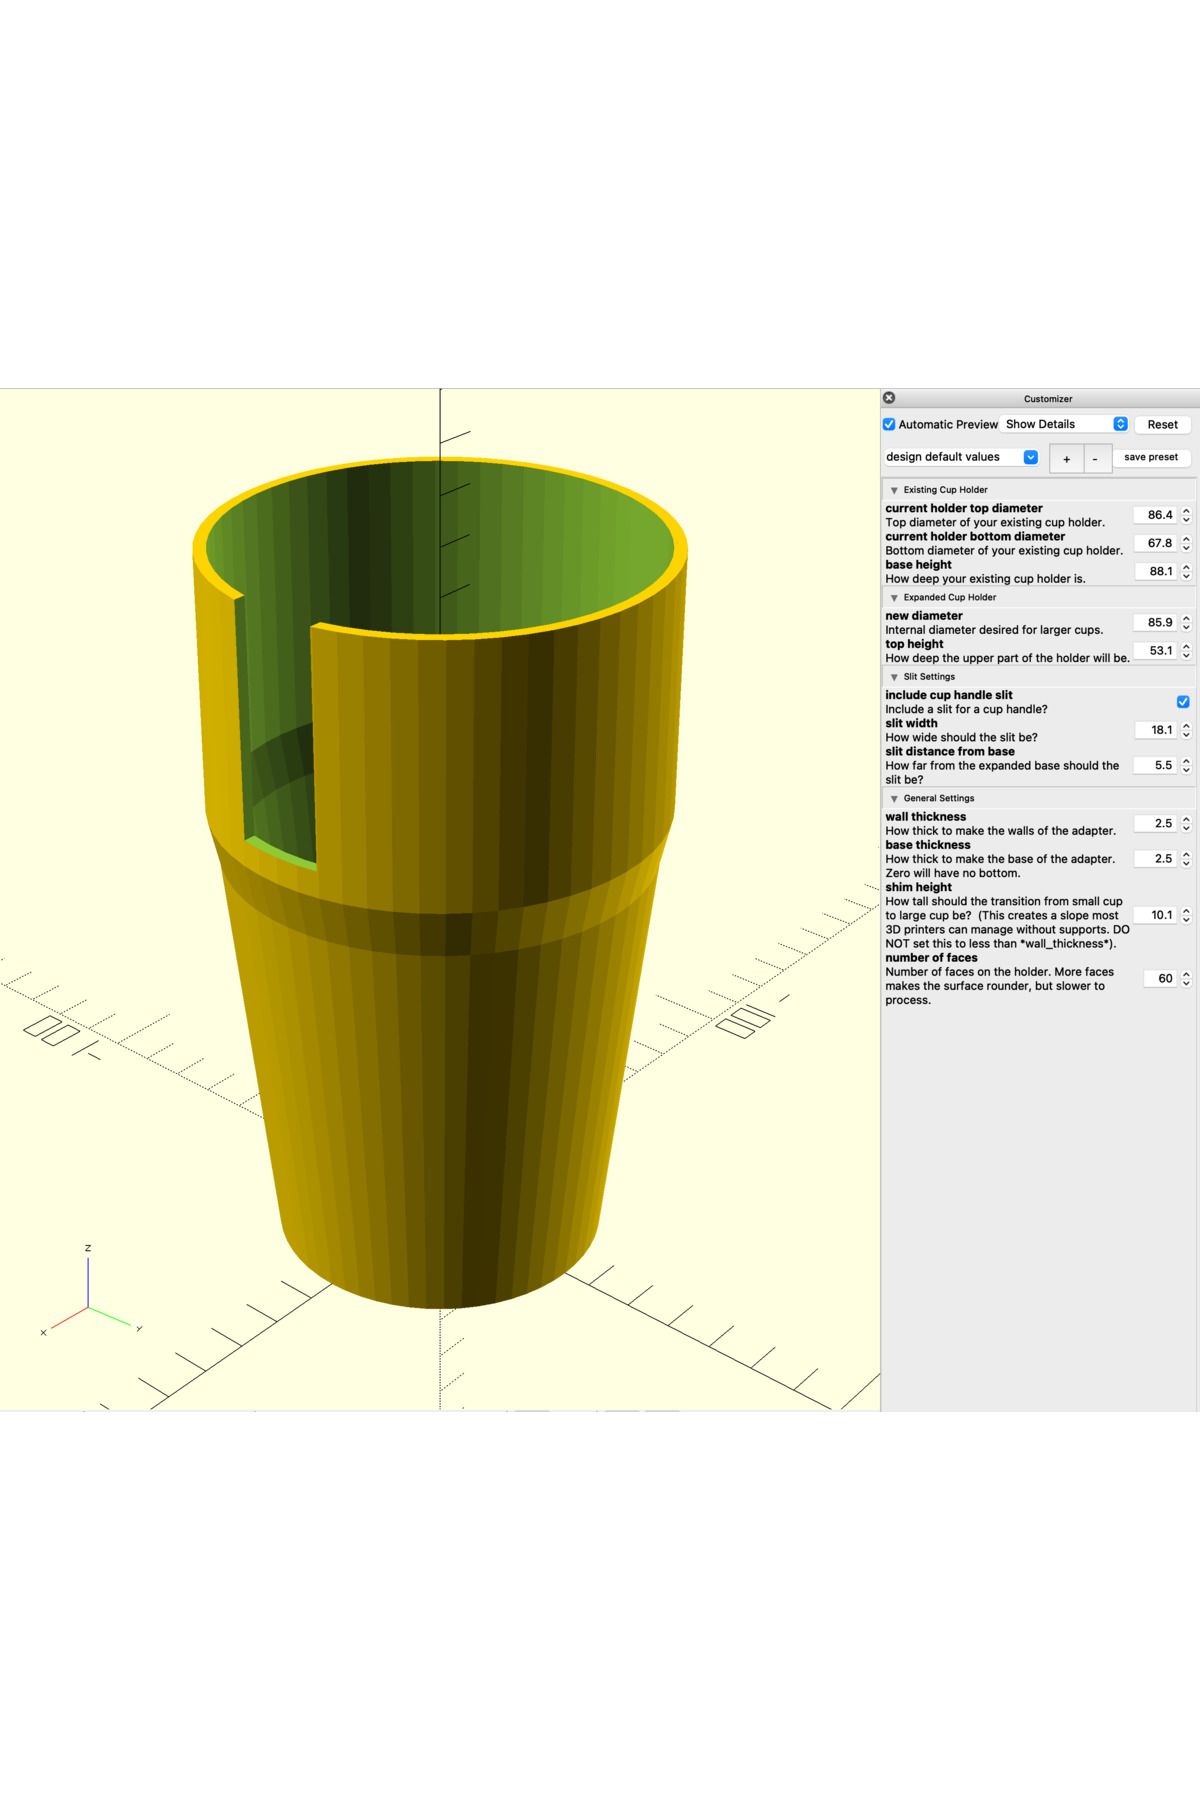
Task: Collapse the Existing Cup Holder section
Action: pyautogui.click(x=894, y=490)
